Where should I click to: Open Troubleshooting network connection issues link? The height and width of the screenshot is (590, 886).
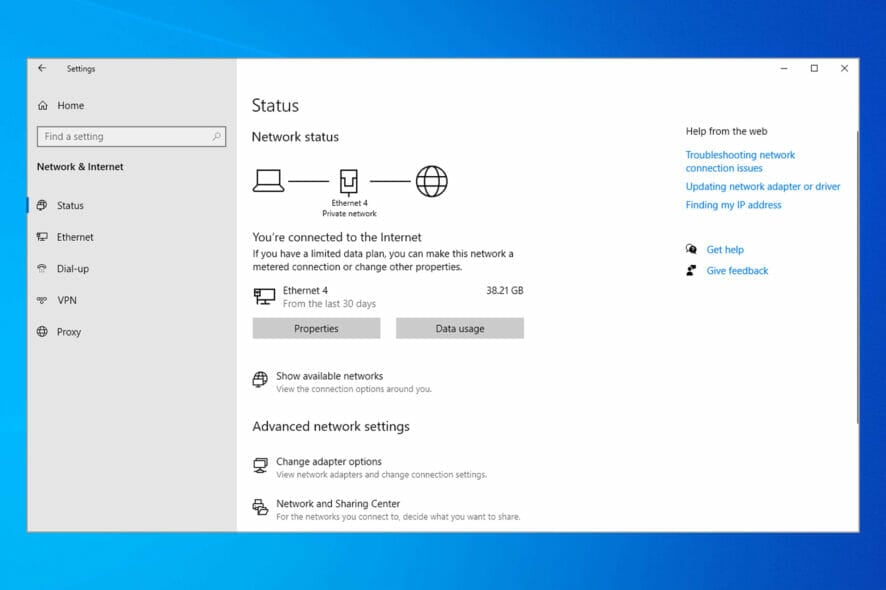(x=740, y=161)
